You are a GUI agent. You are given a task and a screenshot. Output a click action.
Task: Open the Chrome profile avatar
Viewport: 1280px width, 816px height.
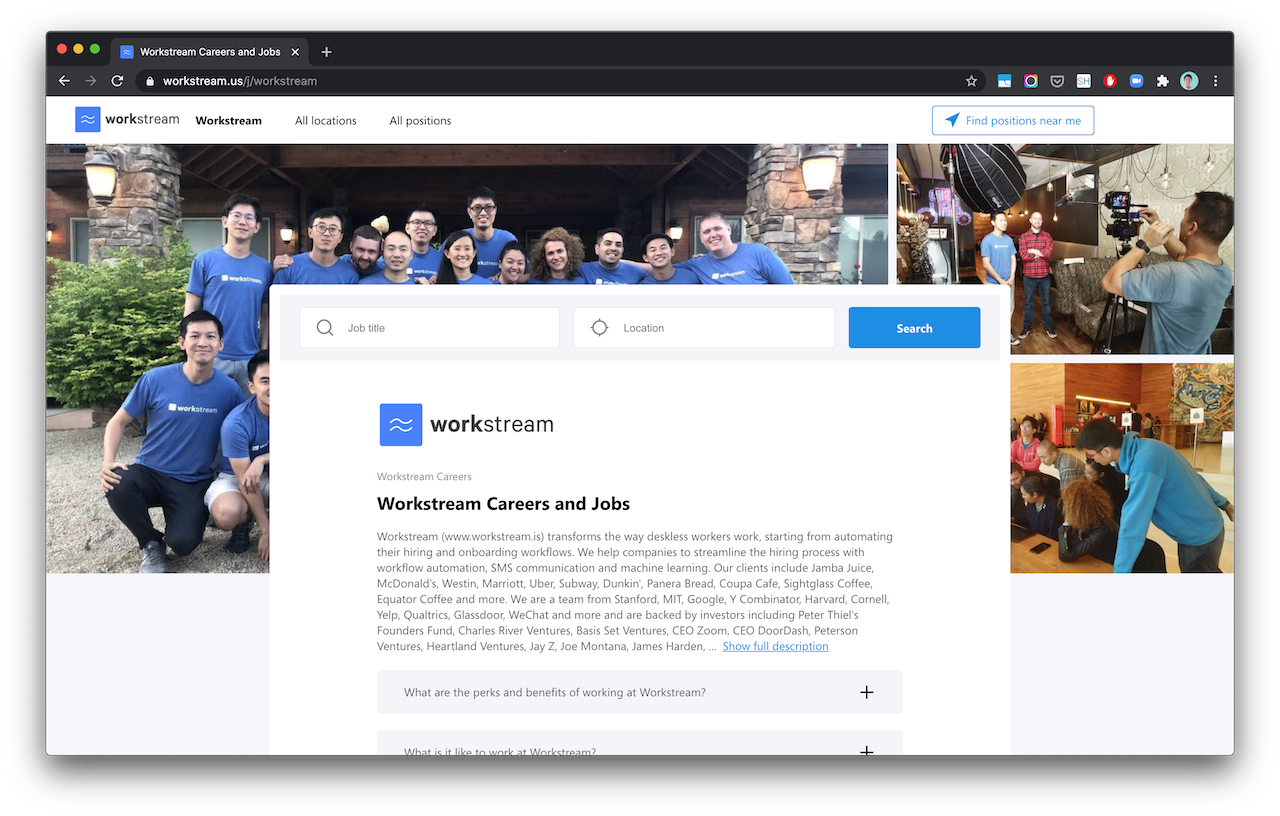click(x=1189, y=81)
